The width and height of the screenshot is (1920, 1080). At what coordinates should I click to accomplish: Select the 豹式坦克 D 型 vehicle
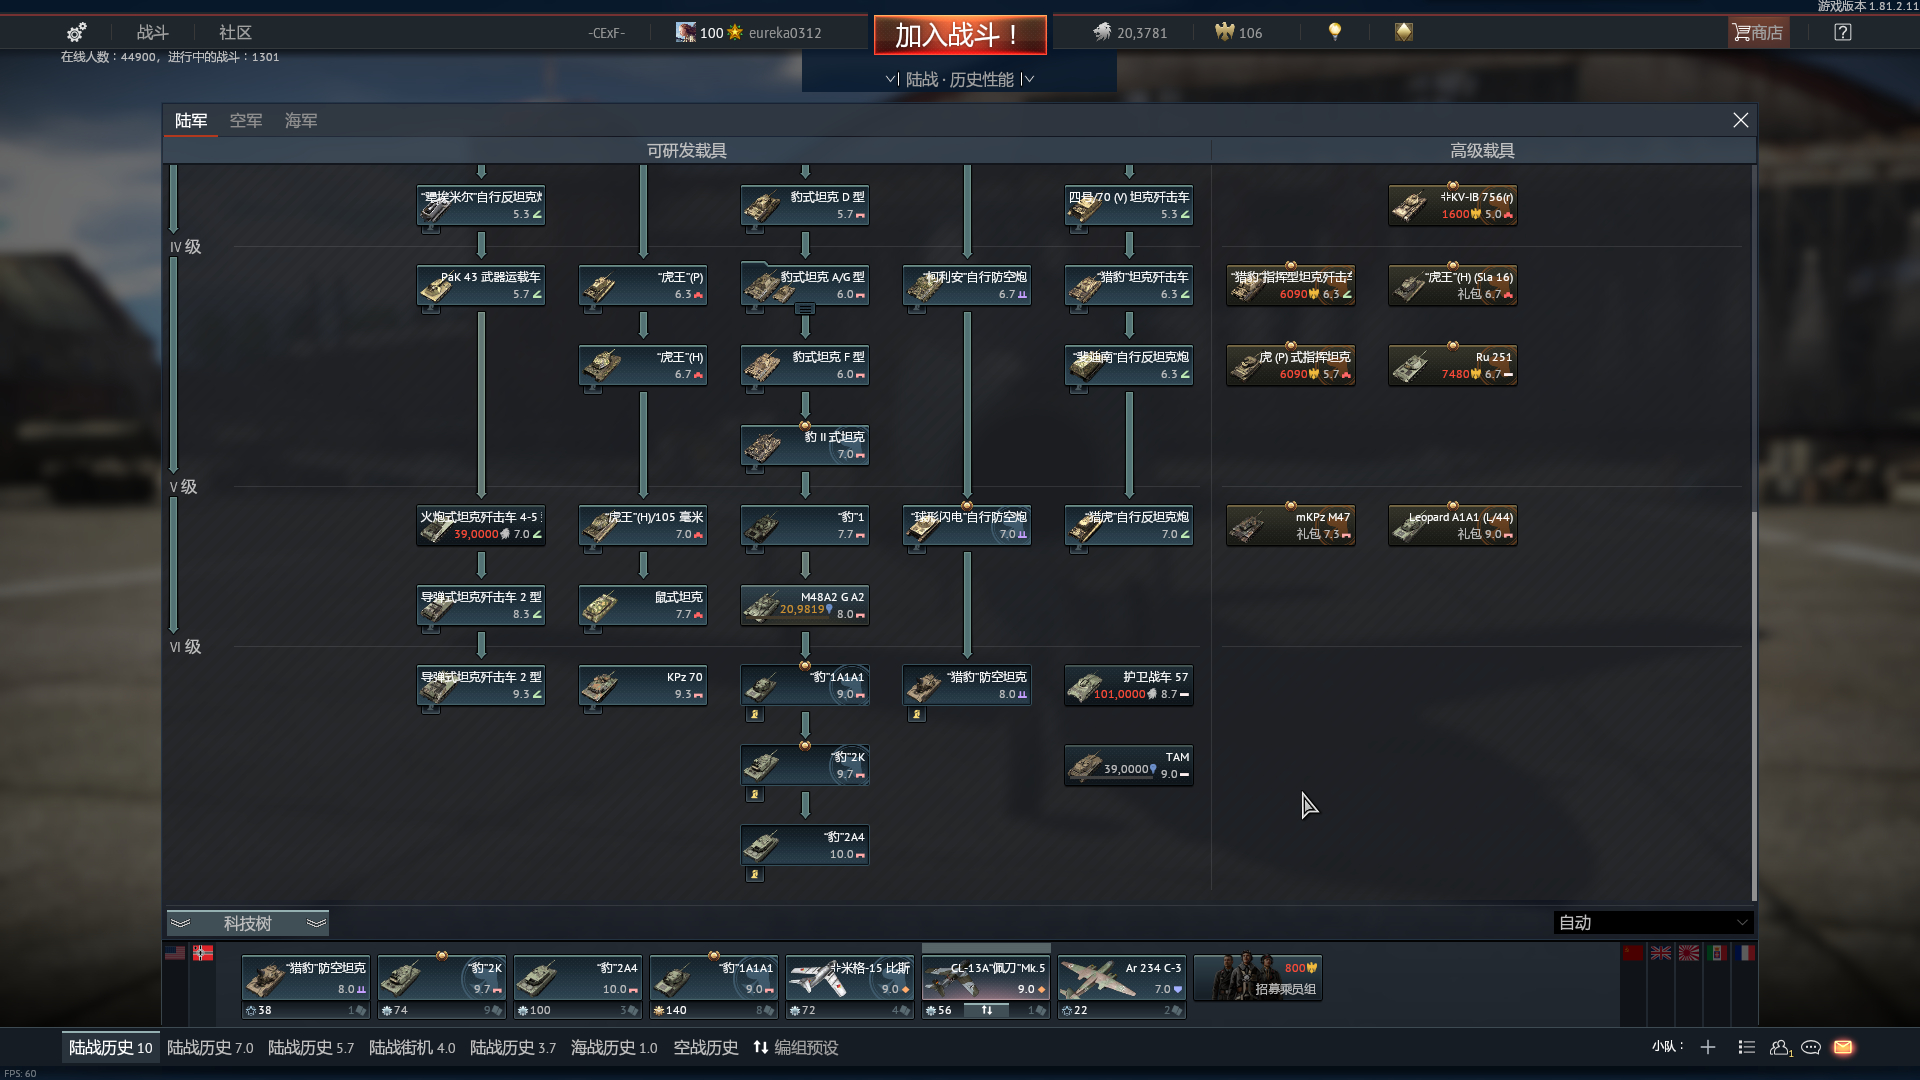805,205
